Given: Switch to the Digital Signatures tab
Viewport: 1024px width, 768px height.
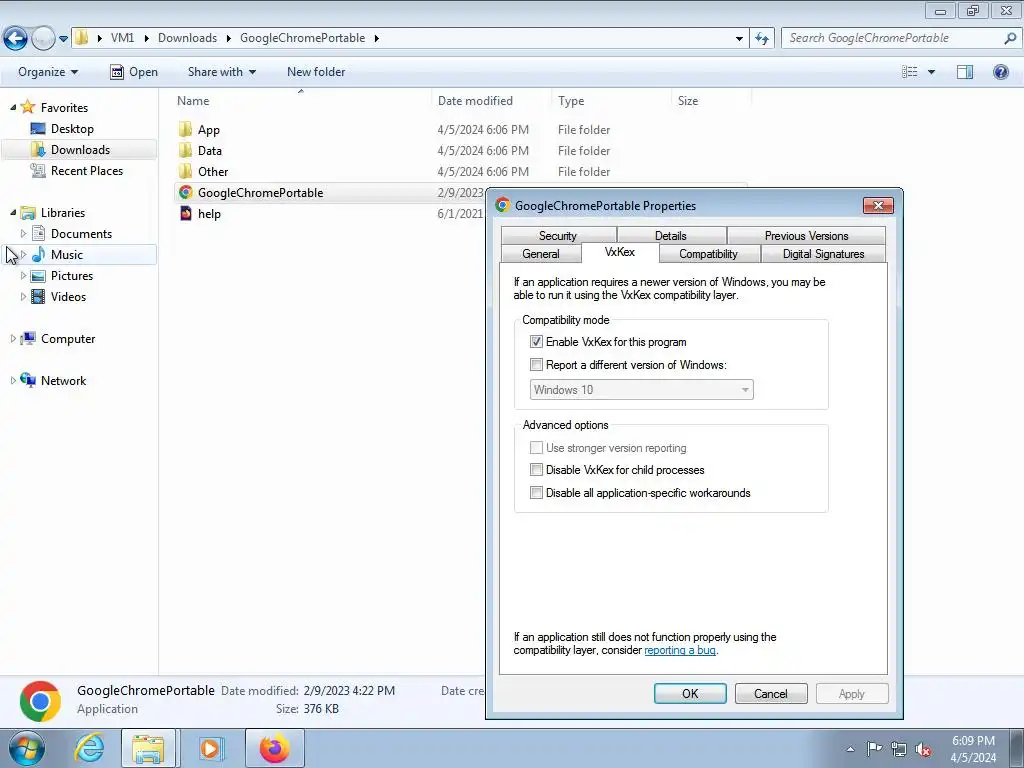Looking at the screenshot, I should 824,254.
